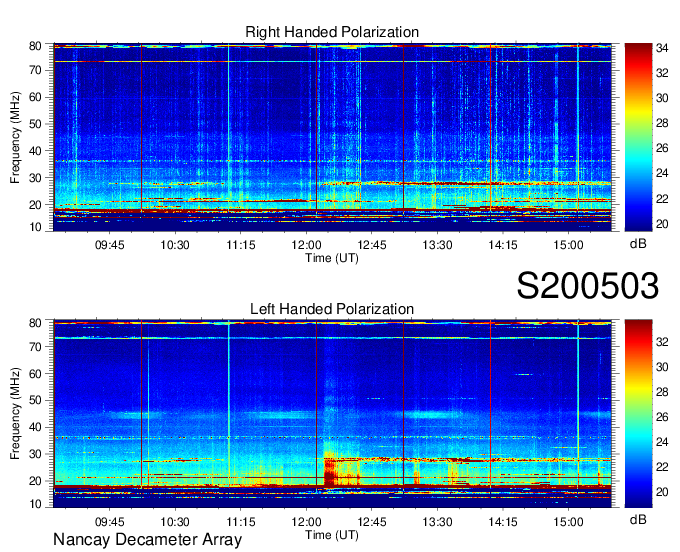680x552 pixels.
Task: Click the "Left Handed Polarization" plot title
Action: click(332, 309)
